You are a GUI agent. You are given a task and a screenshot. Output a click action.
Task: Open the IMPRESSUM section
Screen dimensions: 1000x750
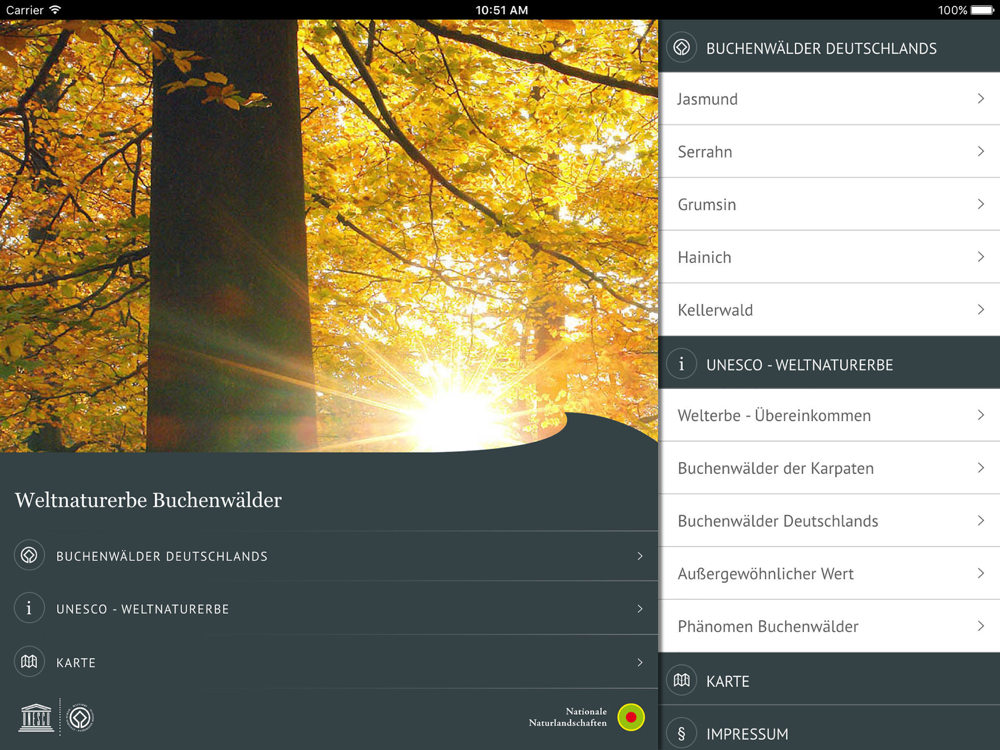point(829,728)
